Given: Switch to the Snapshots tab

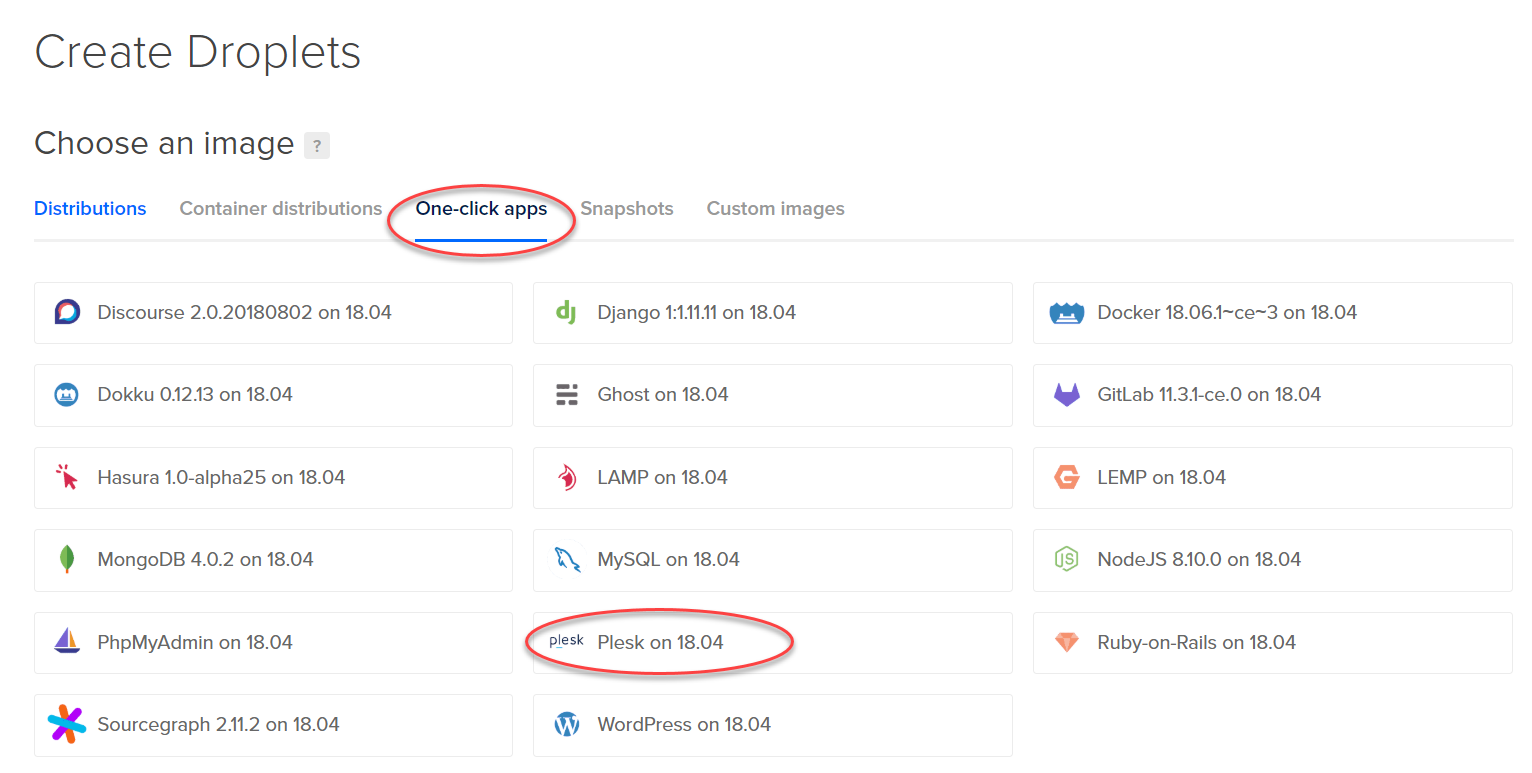Looking at the screenshot, I should point(627,209).
